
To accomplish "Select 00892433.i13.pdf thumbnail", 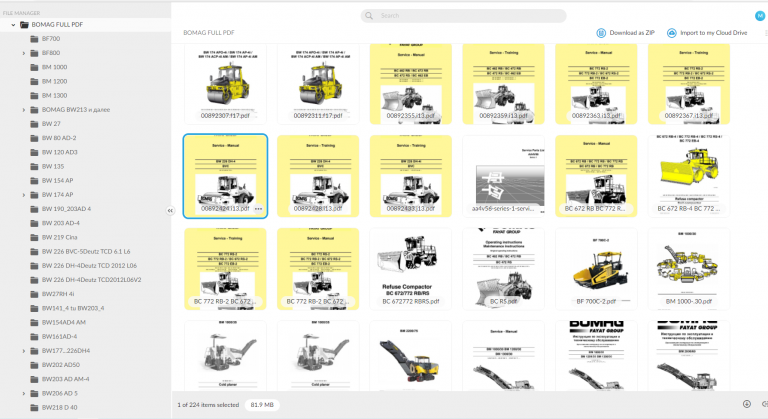I will click(x=410, y=176).
